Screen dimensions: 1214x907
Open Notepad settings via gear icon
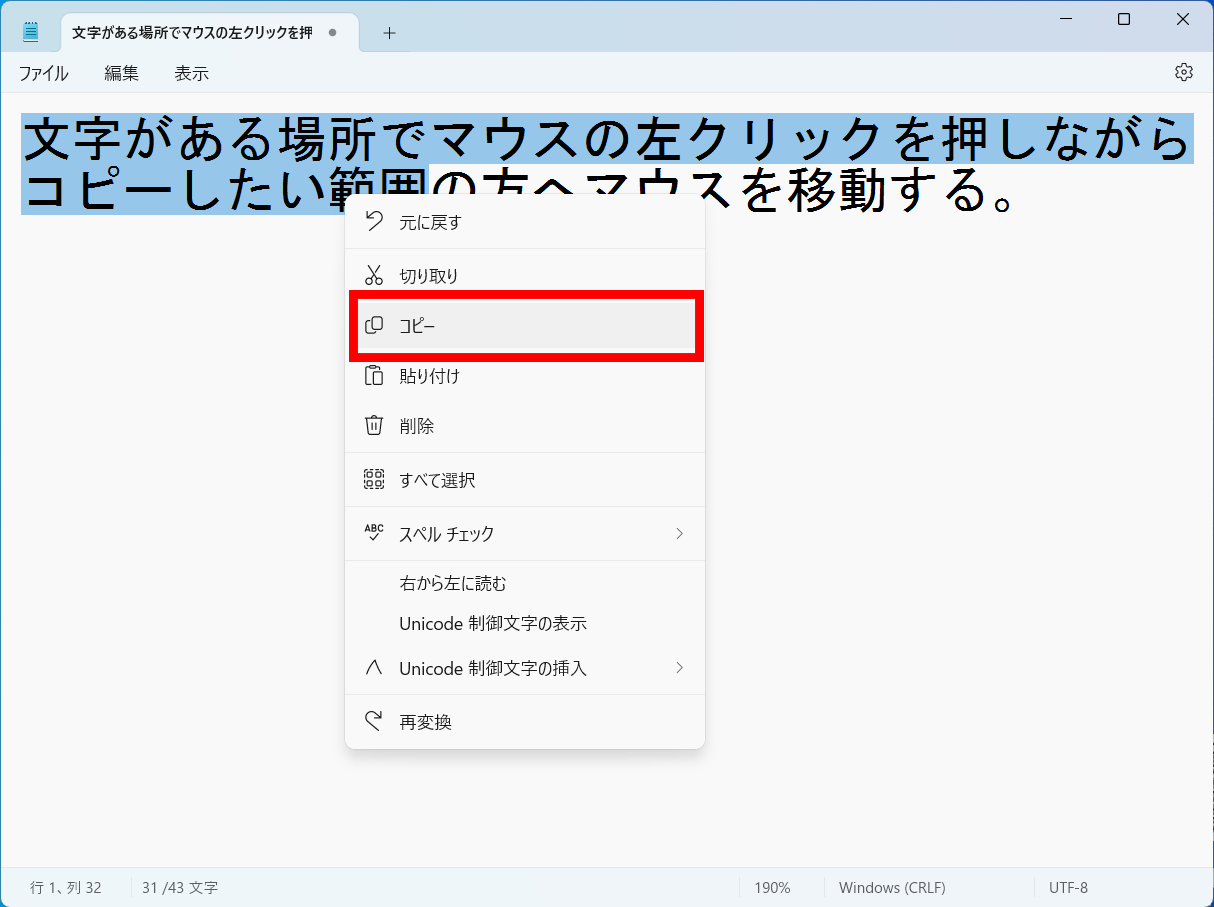pyautogui.click(x=1183, y=72)
